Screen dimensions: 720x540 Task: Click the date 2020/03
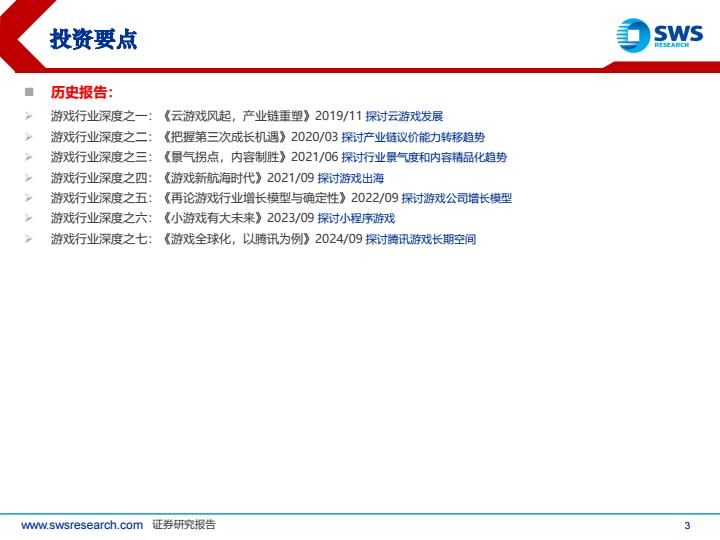coord(315,136)
